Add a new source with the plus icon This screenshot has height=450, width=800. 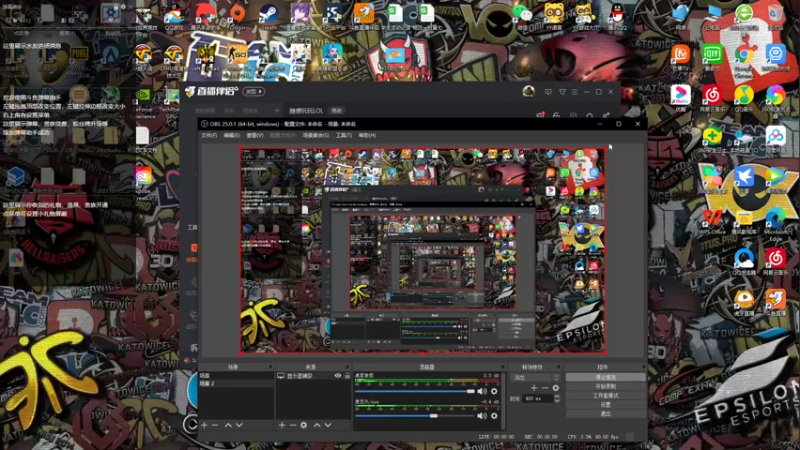tap(282, 425)
